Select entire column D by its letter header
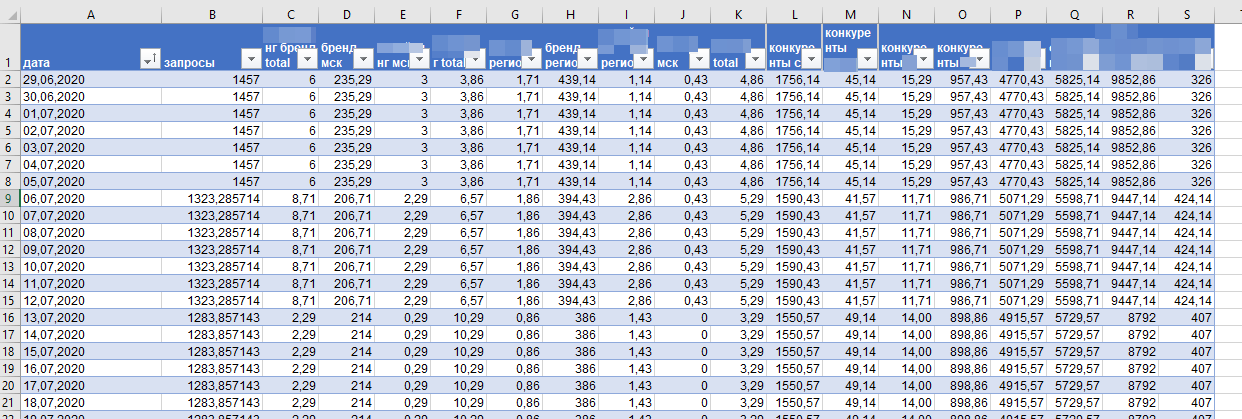This screenshot has height=419, width=1242. 346,13
